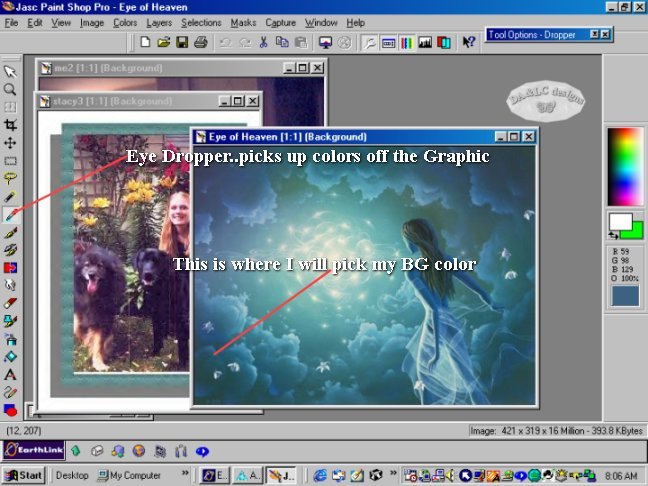Toggle the Histogram window button
Screen dimensions: 648x486
pos(425,42)
